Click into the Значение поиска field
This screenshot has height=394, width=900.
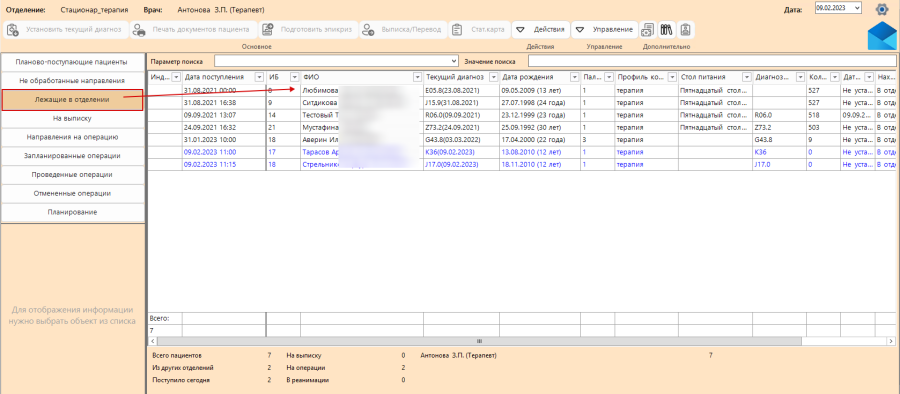pos(712,61)
